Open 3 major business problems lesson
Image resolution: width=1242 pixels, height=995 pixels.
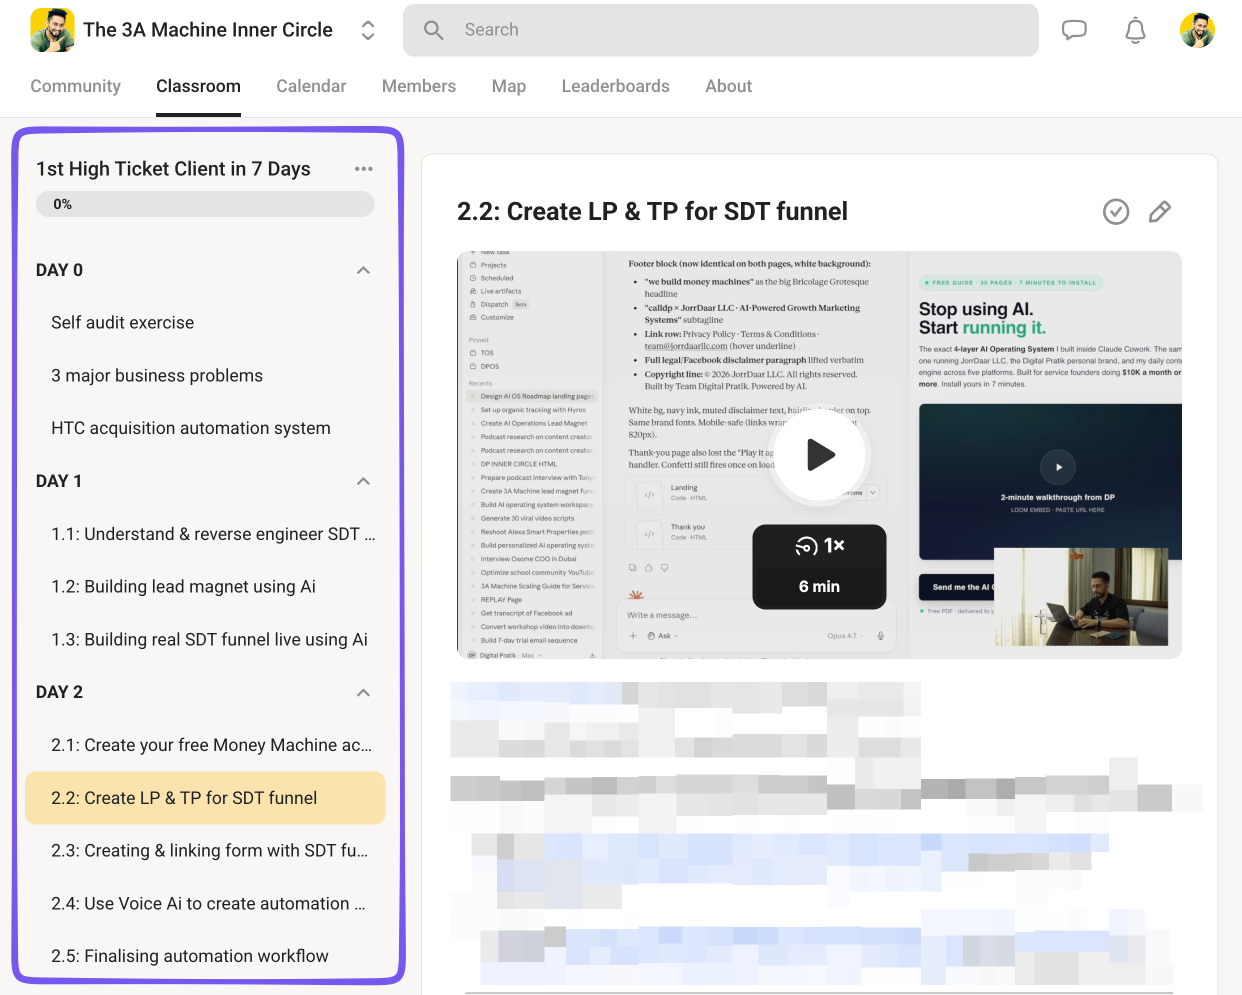click(205, 375)
